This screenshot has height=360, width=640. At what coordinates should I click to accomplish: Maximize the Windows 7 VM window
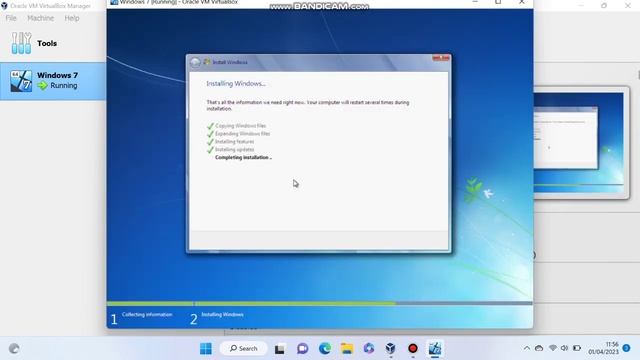click(498, 2)
